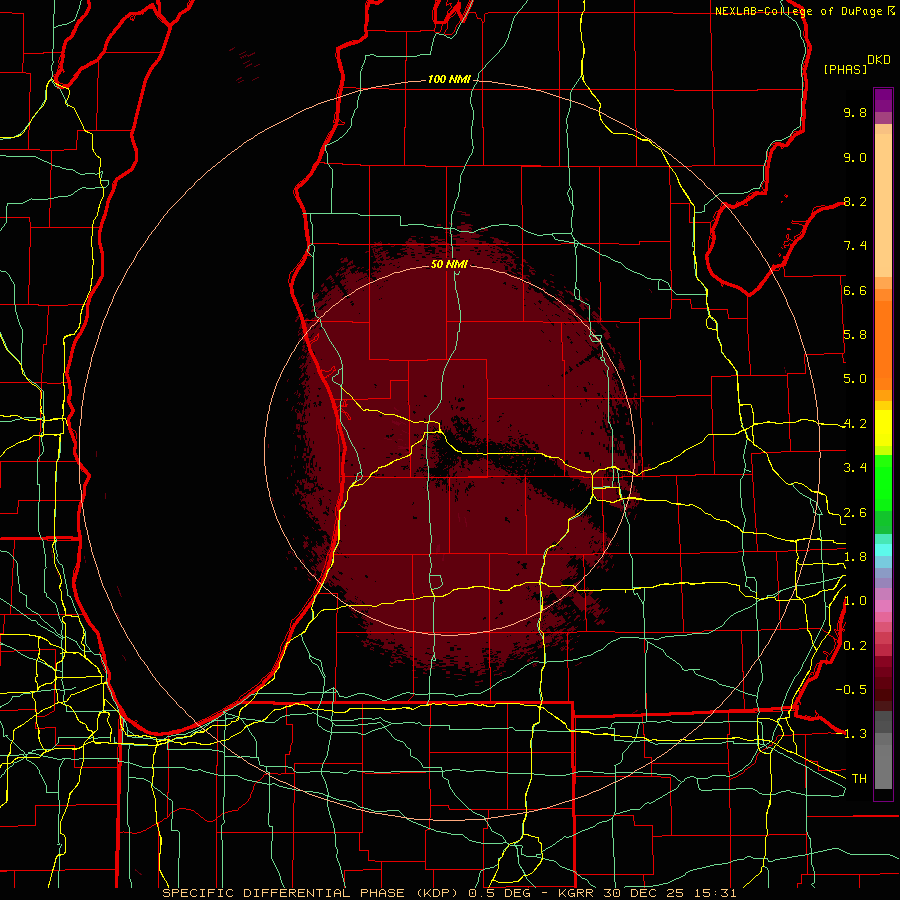Click the NEXLAB-College of DuPage credit text
This screenshot has height=900, width=900.
click(799, 11)
